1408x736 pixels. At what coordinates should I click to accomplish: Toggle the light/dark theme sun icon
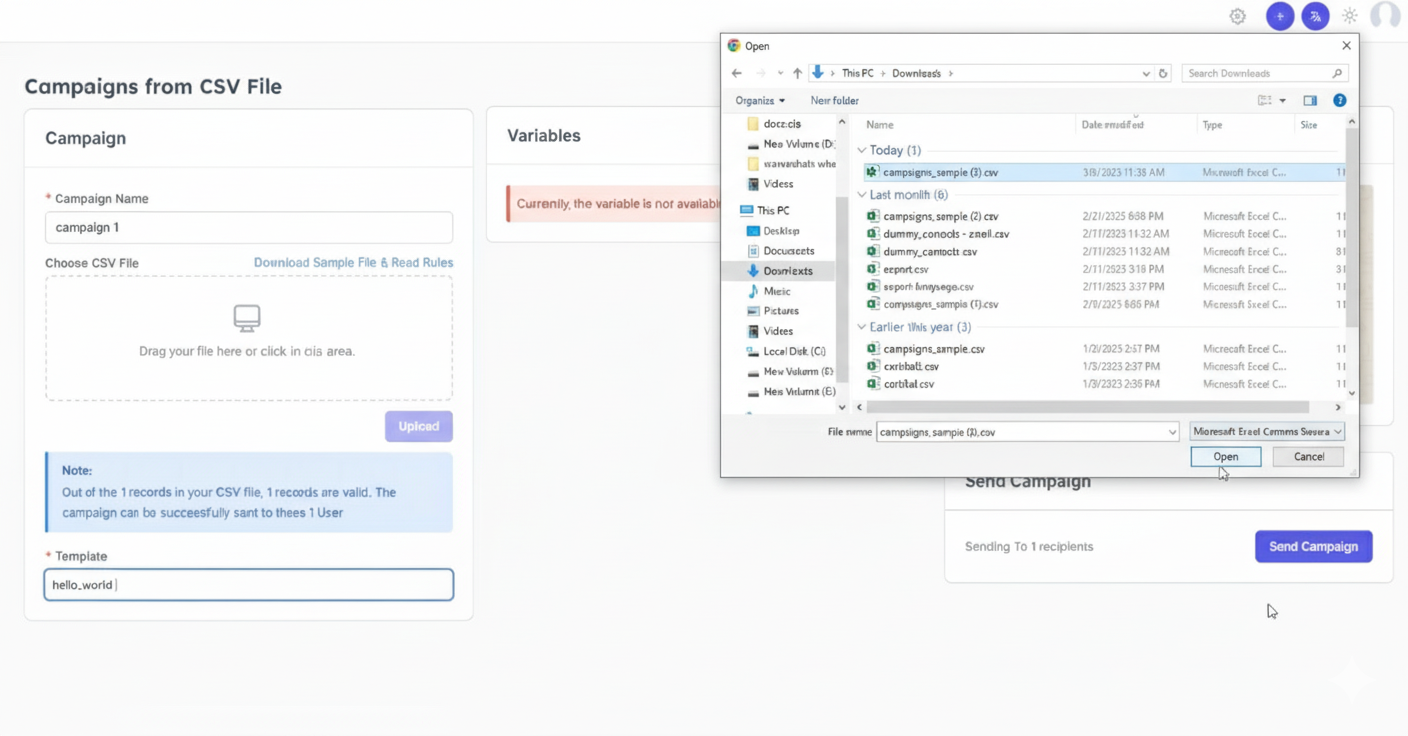click(x=1350, y=16)
